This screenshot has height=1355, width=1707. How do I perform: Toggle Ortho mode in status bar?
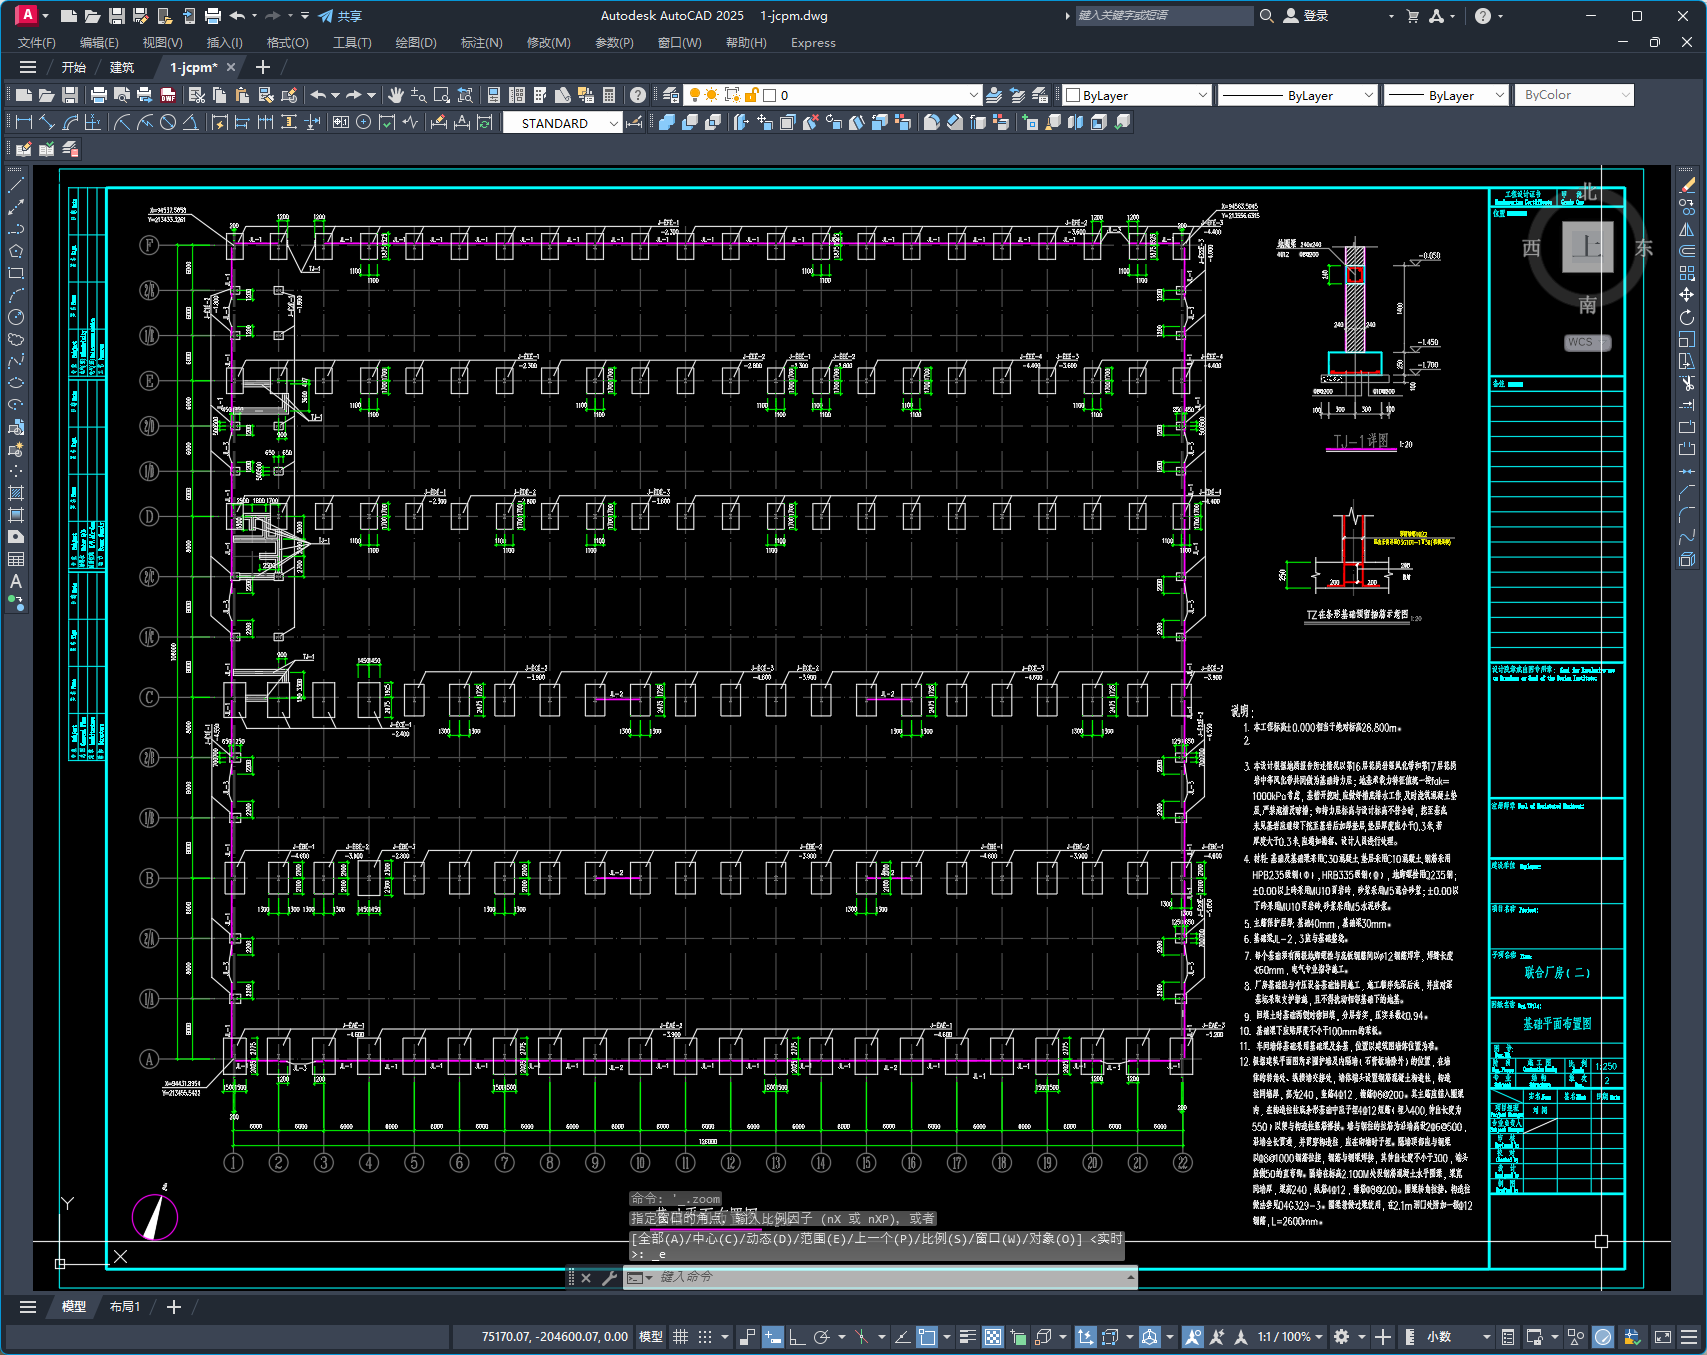(x=797, y=1337)
